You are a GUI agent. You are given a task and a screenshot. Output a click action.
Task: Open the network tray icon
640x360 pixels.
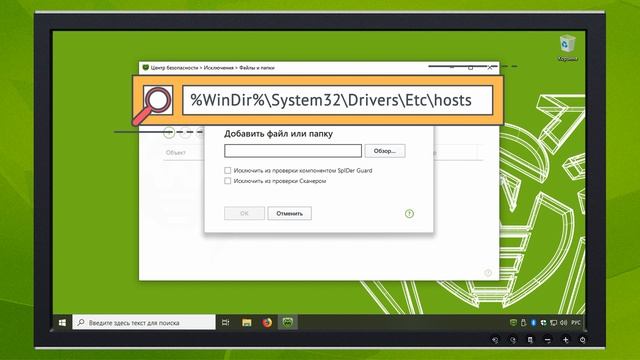[x=553, y=322]
